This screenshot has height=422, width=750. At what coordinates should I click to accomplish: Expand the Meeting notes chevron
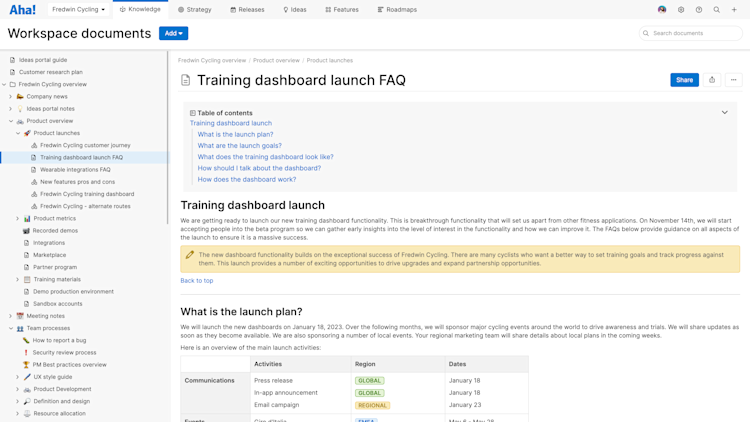[11, 316]
